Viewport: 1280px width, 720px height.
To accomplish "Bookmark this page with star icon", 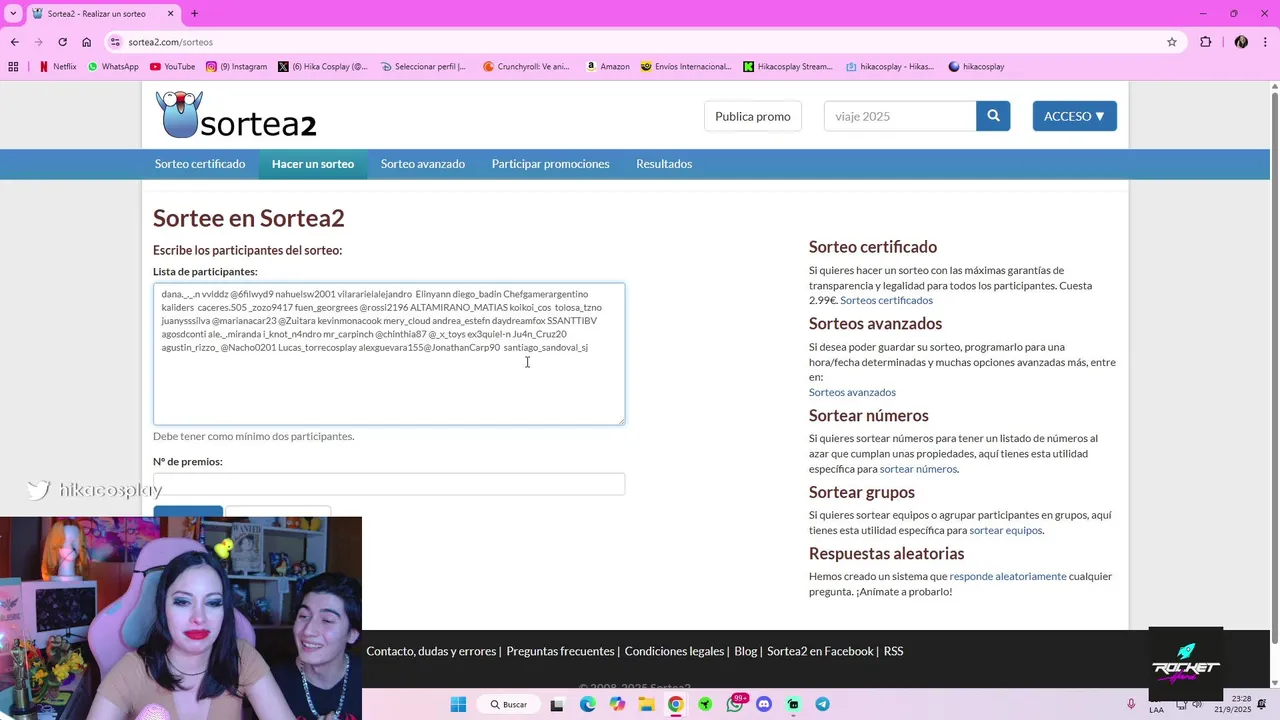I will (x=1172, y=42).
